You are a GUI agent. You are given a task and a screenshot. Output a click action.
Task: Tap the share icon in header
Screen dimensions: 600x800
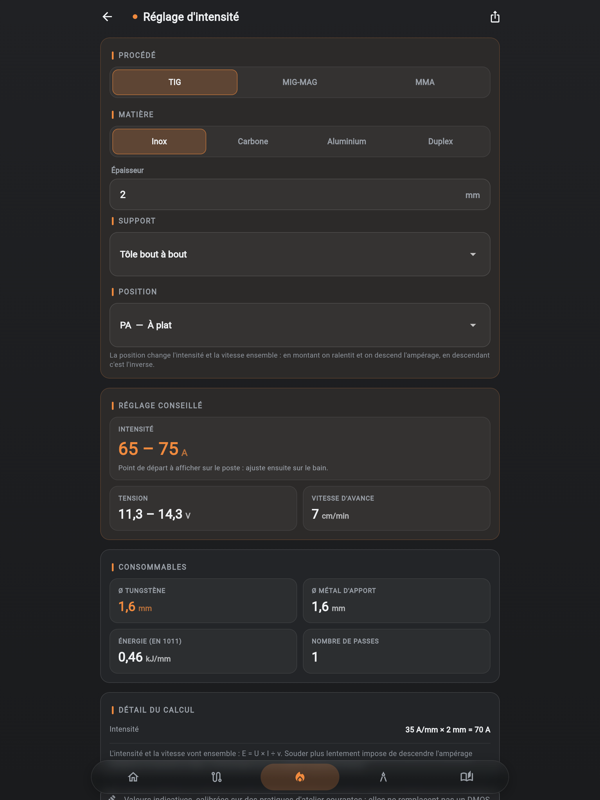tap(494, 17)
